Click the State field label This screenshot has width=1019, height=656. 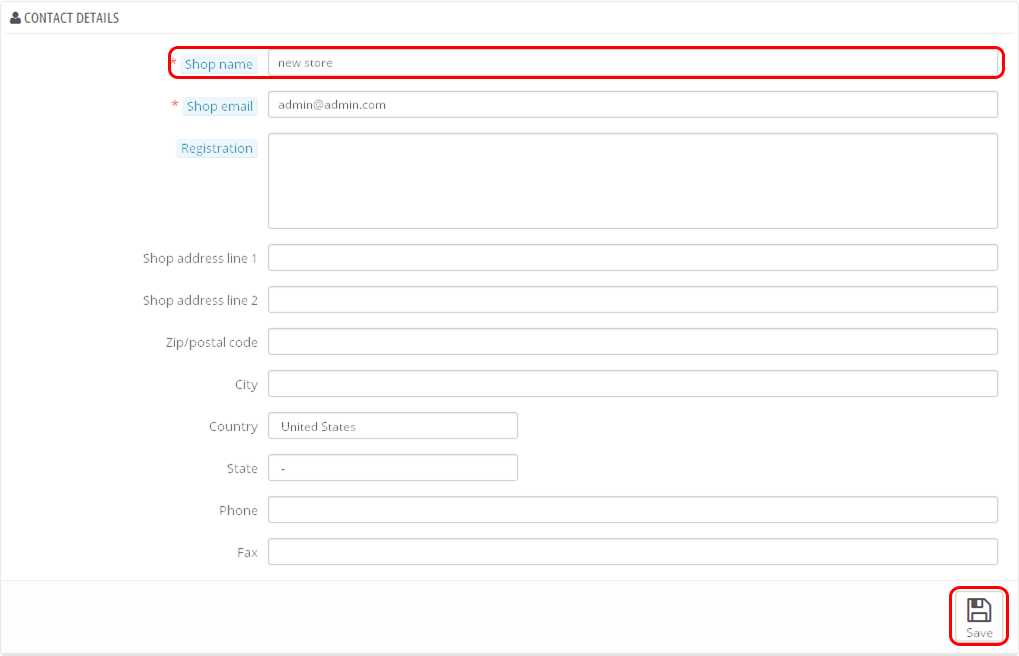(242, 468)
